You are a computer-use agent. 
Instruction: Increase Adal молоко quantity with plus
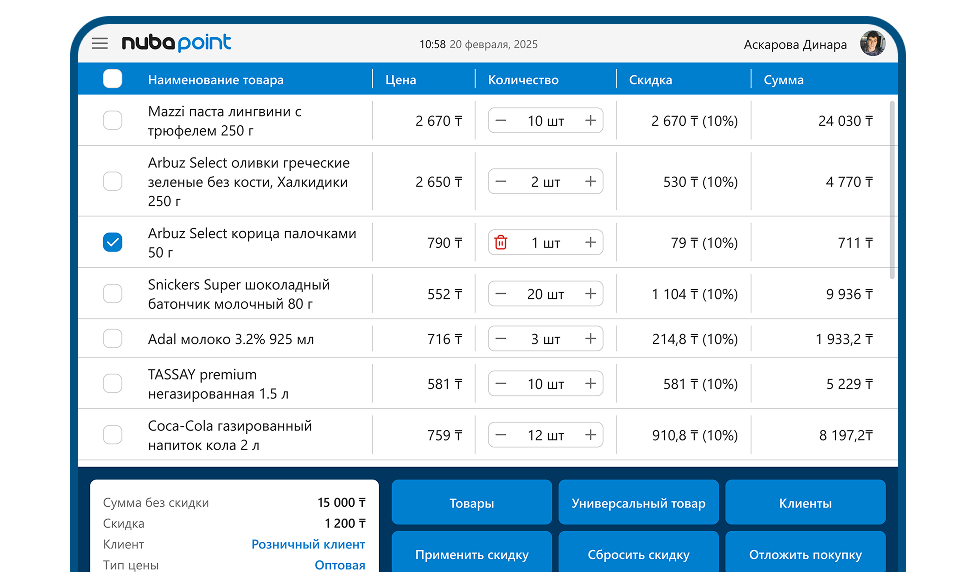pyautogui.click(x=591, y=339)
